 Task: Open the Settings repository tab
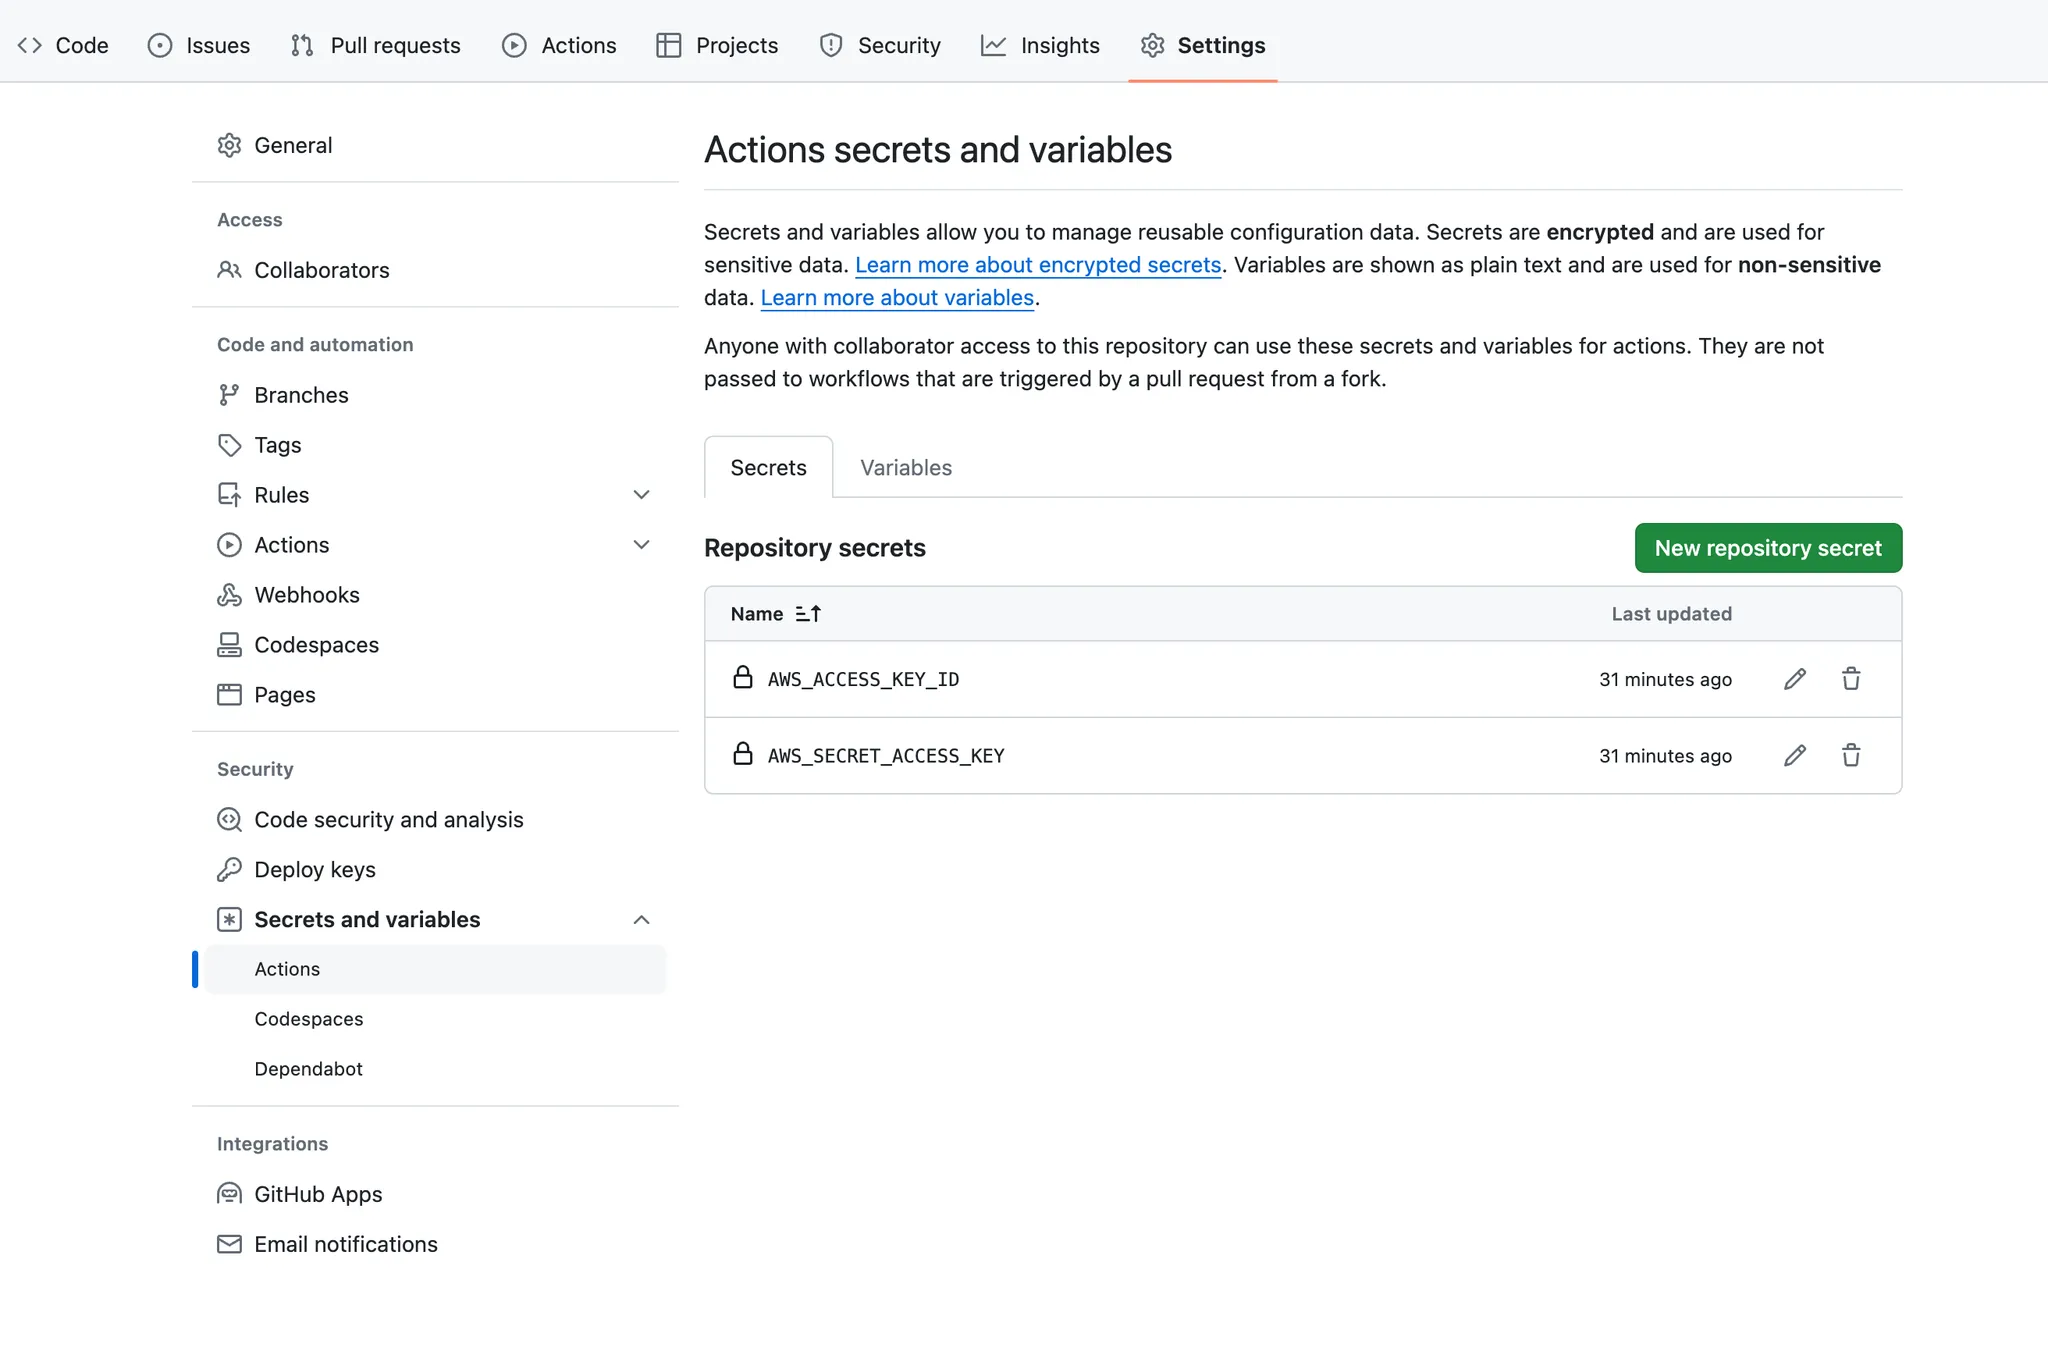click(1203, 45)
